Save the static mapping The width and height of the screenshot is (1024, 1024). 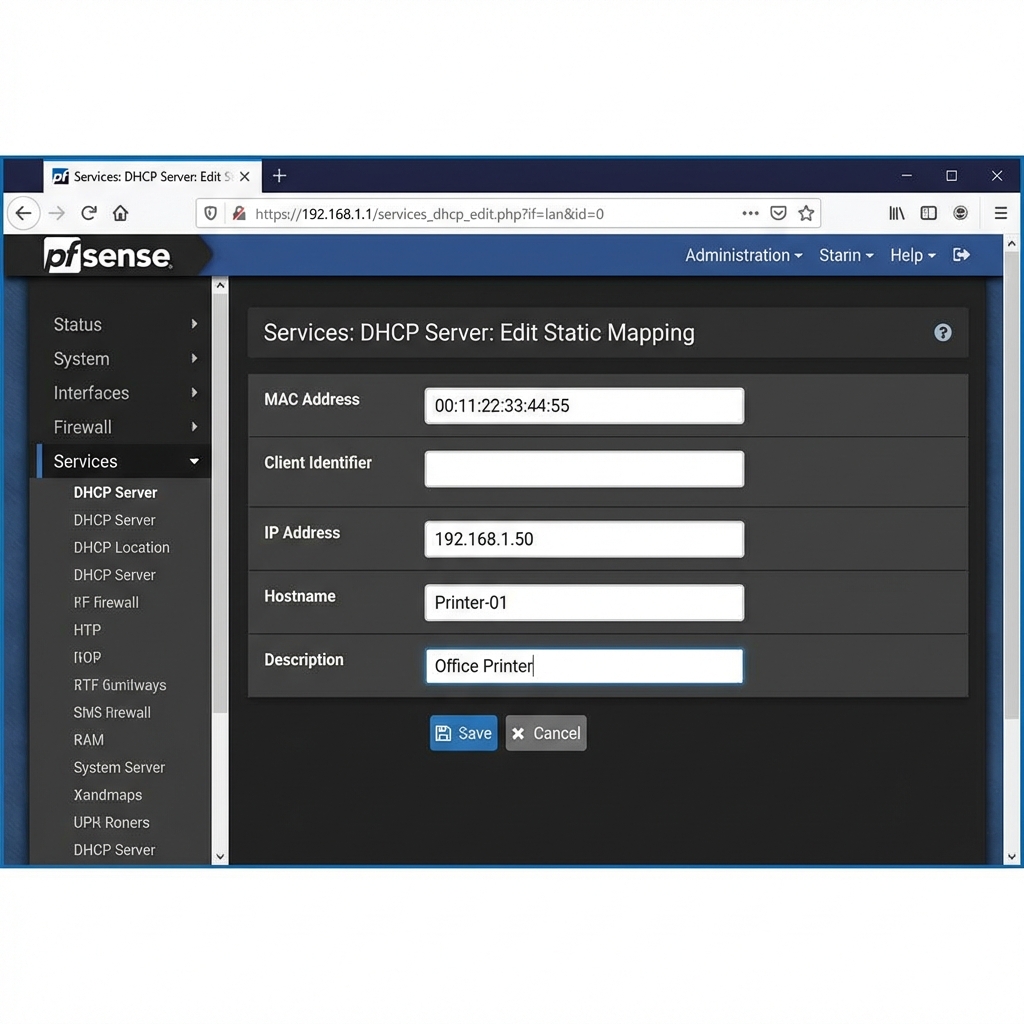pyautogui.click(x=463, y=733)
